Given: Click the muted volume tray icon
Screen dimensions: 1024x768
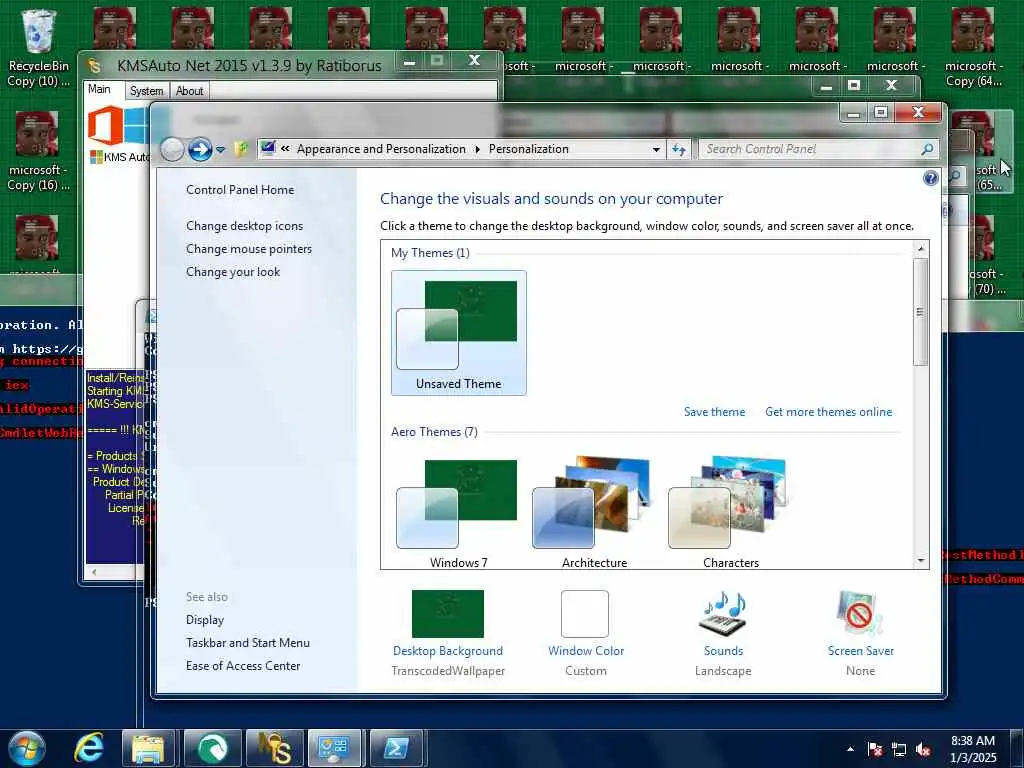Looking at the screenshot, I should [x=923, y=749].
